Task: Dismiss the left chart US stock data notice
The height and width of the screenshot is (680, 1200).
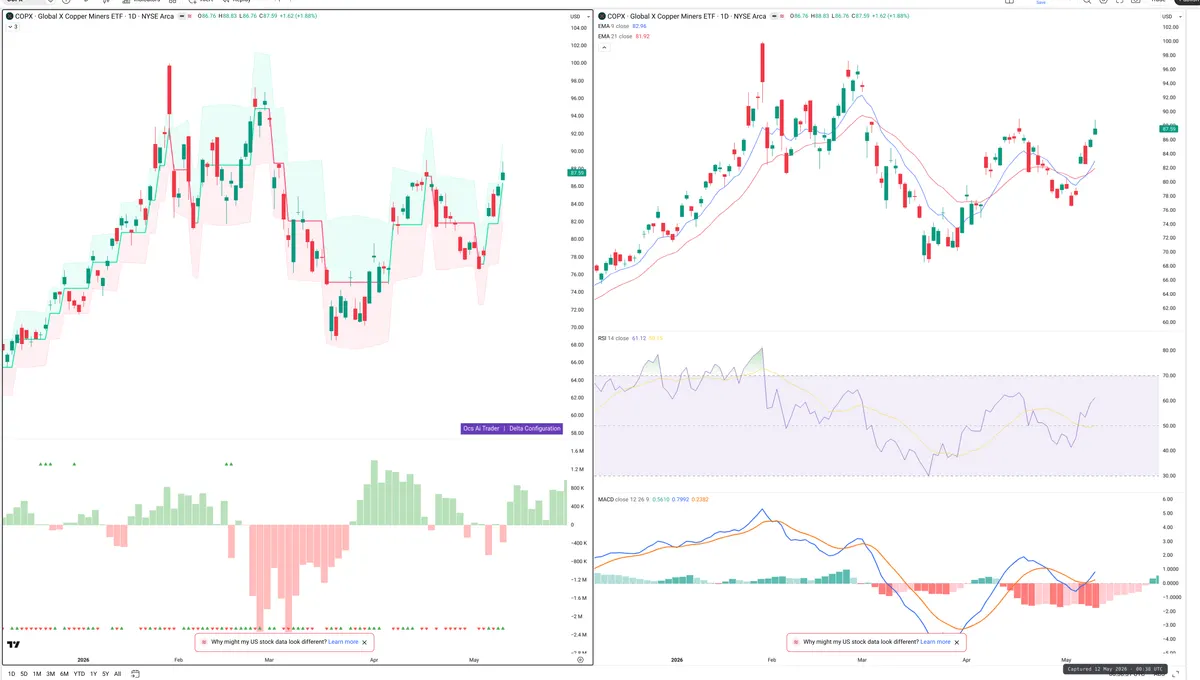Action: pyautogui.click(x=365, y=642)
